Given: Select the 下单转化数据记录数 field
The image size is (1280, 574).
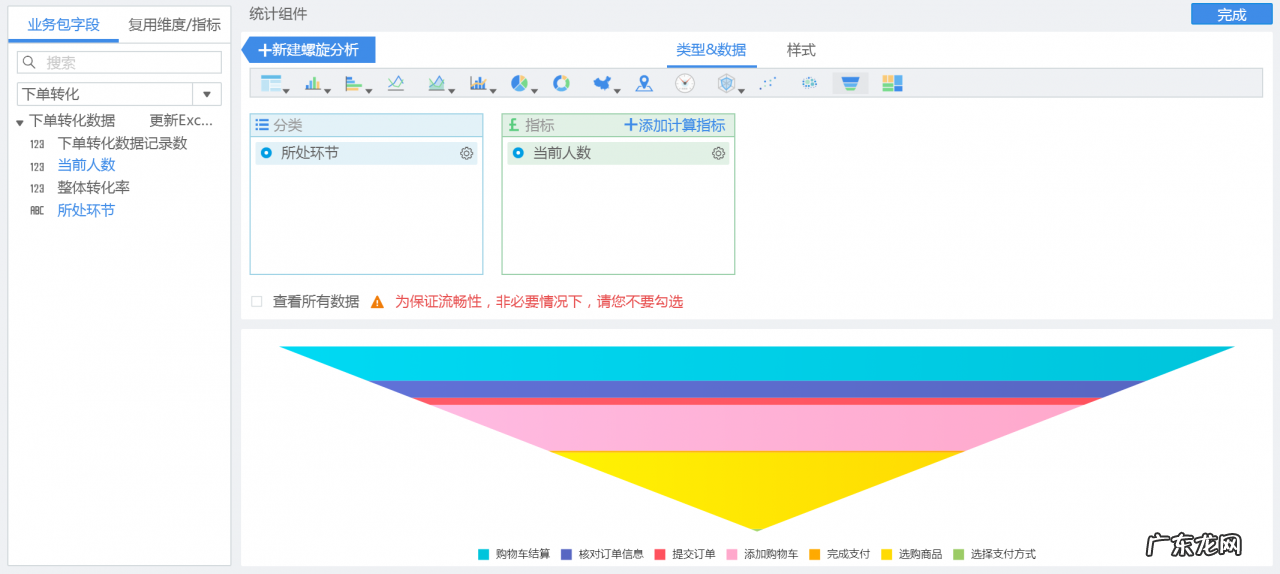Looking at the screenshot, I should point(122,143).
